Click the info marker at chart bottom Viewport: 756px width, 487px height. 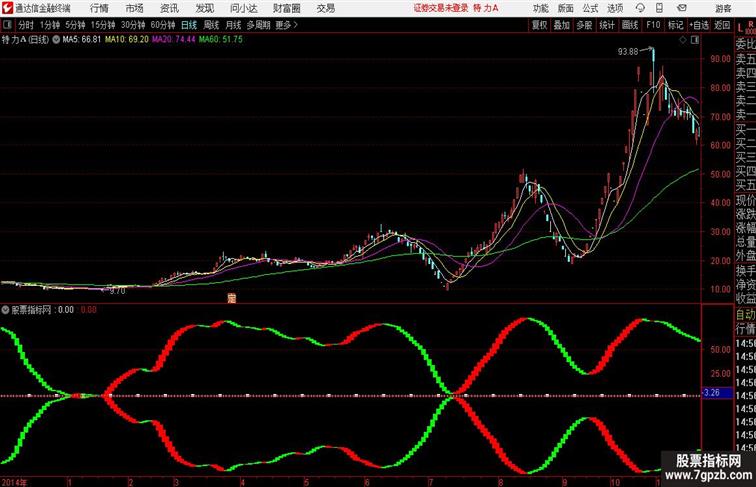(232, 298)
